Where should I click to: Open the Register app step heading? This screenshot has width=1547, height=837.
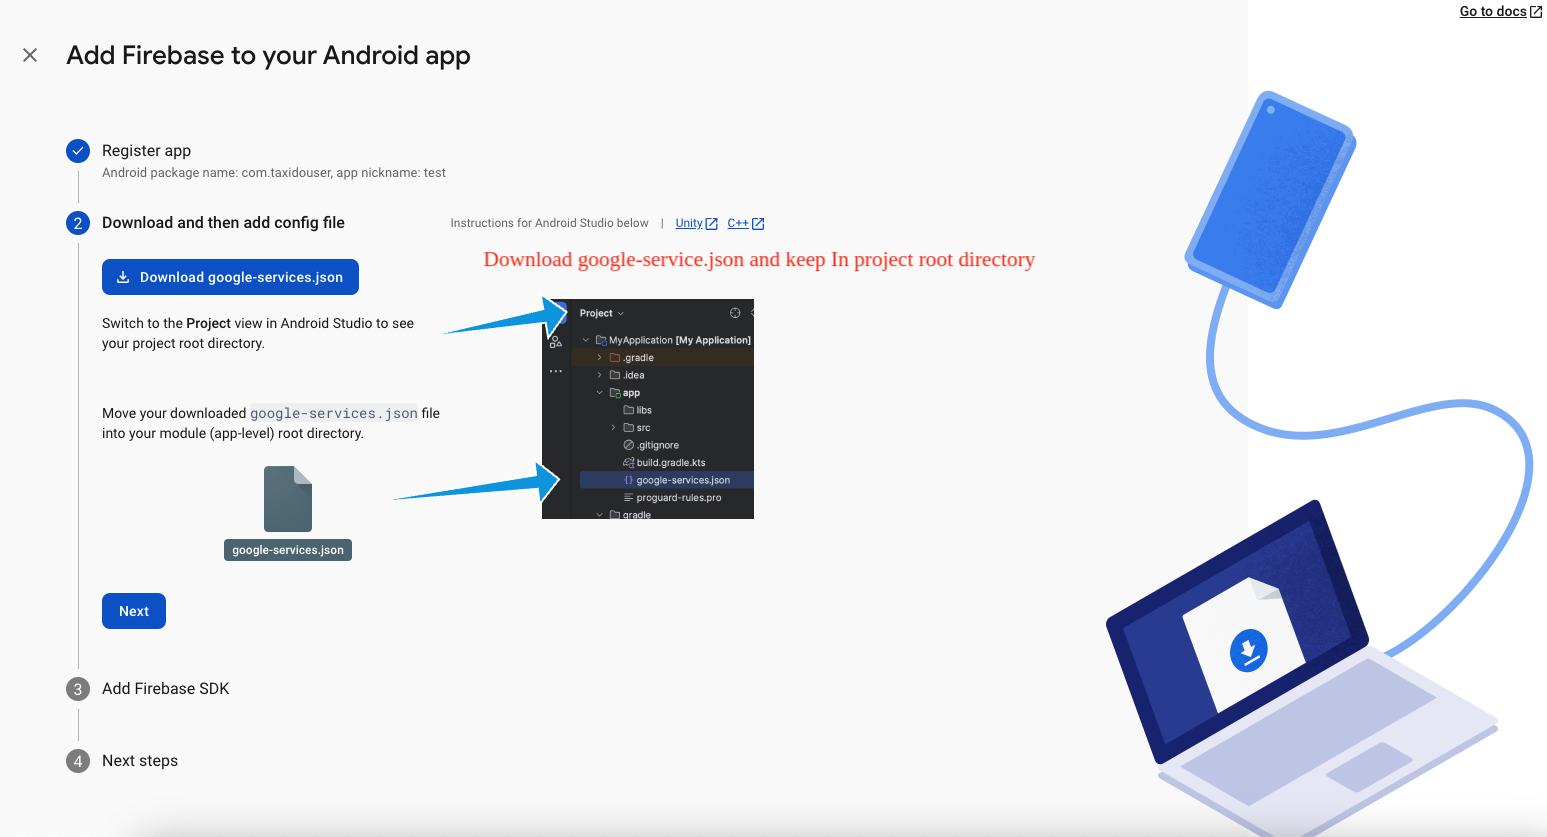pyautogui.click(x=146, y=151)
